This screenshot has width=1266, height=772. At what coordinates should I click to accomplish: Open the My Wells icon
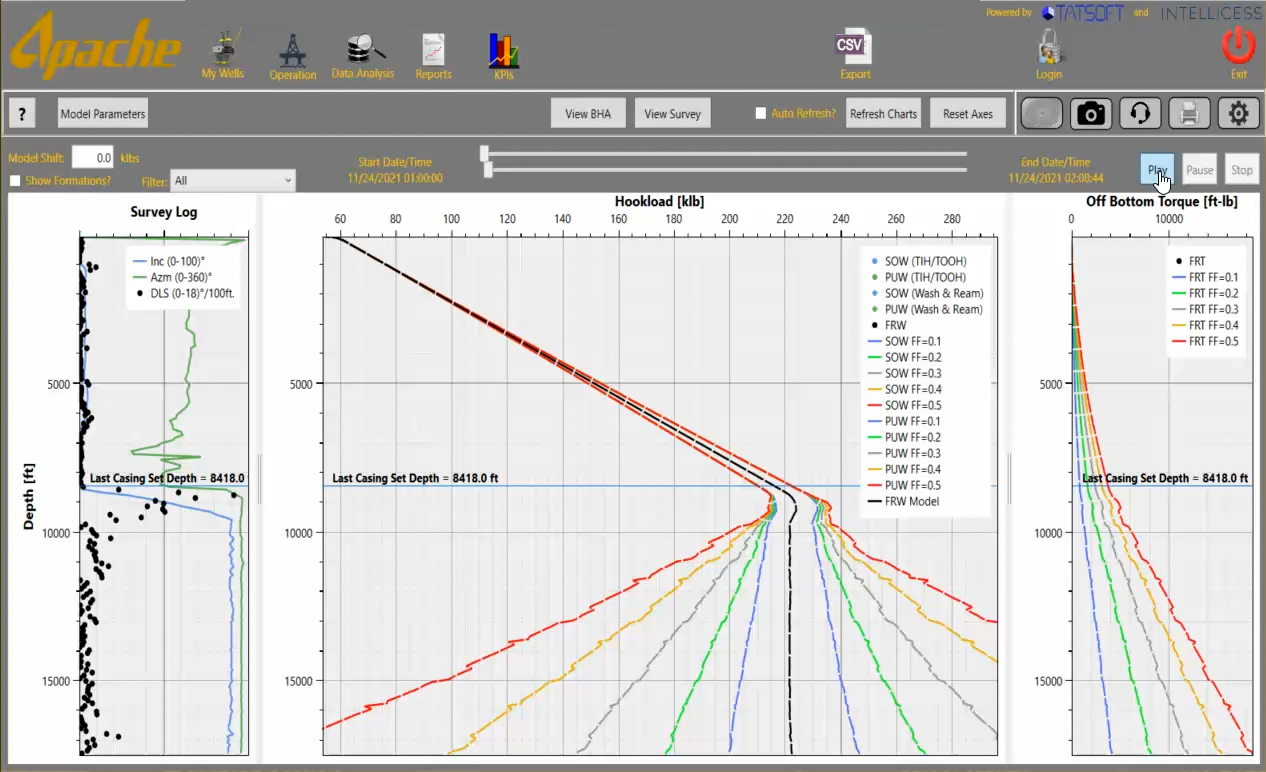pos(222,50)
